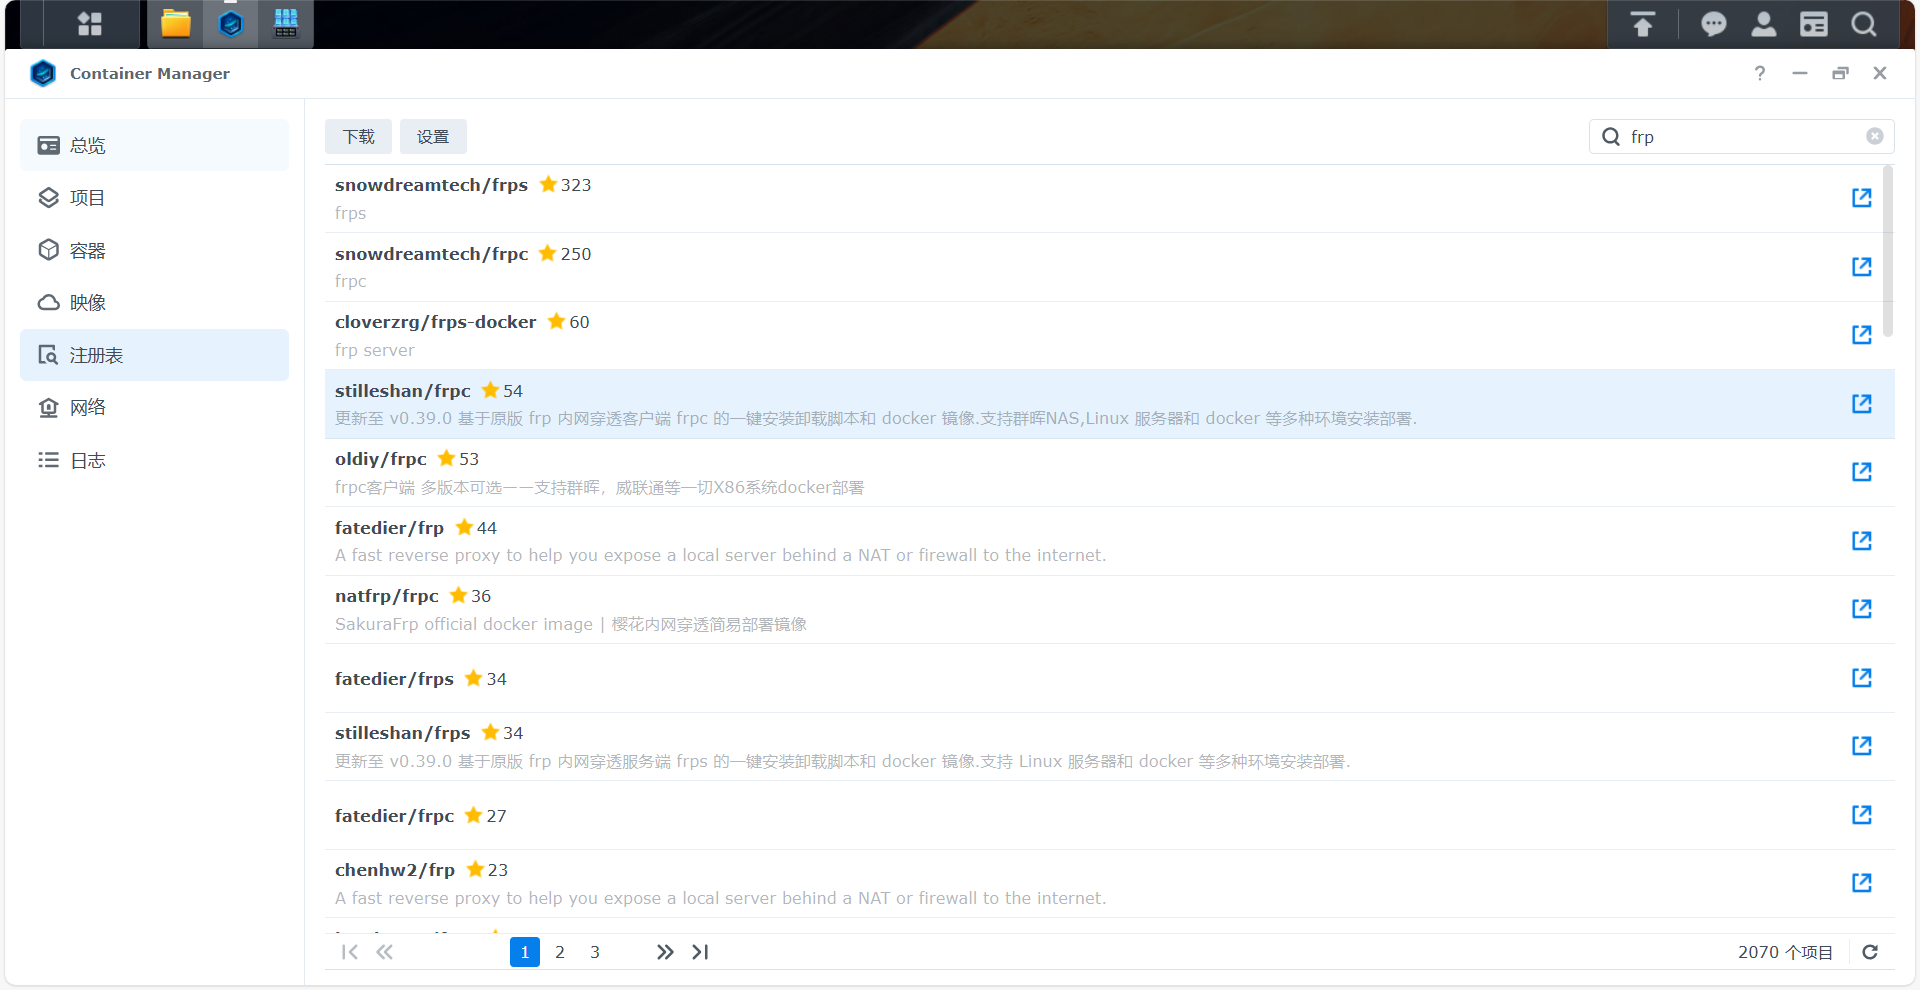Open external link for fatedier/frpc

pyautogui.click(x=1861, y=815)
